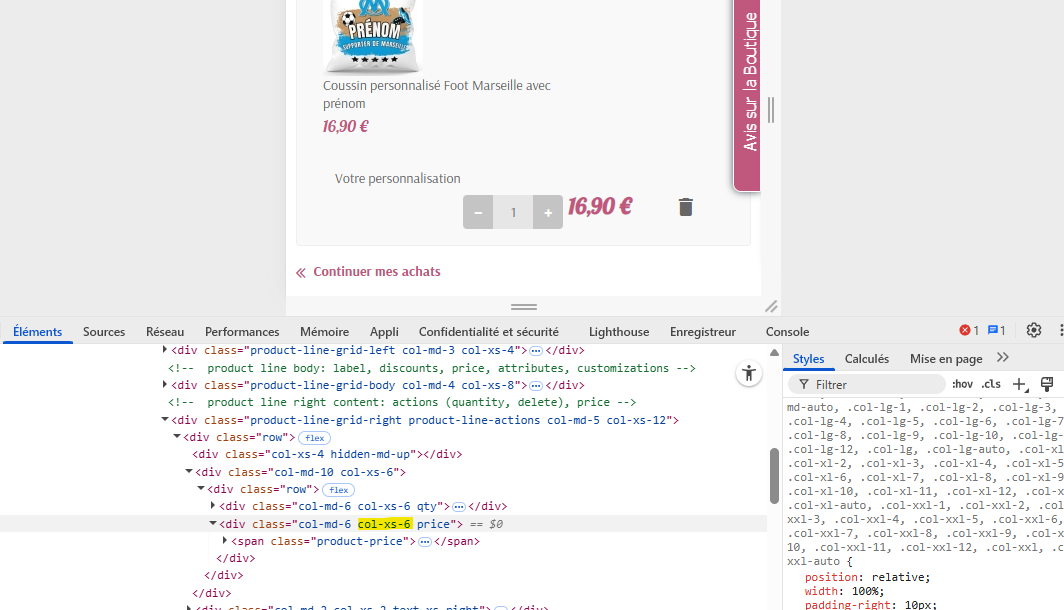This screenshot has width=1064, height=610.
Task: Expand the col-xs-6 qty div
Action: [212, 506]
